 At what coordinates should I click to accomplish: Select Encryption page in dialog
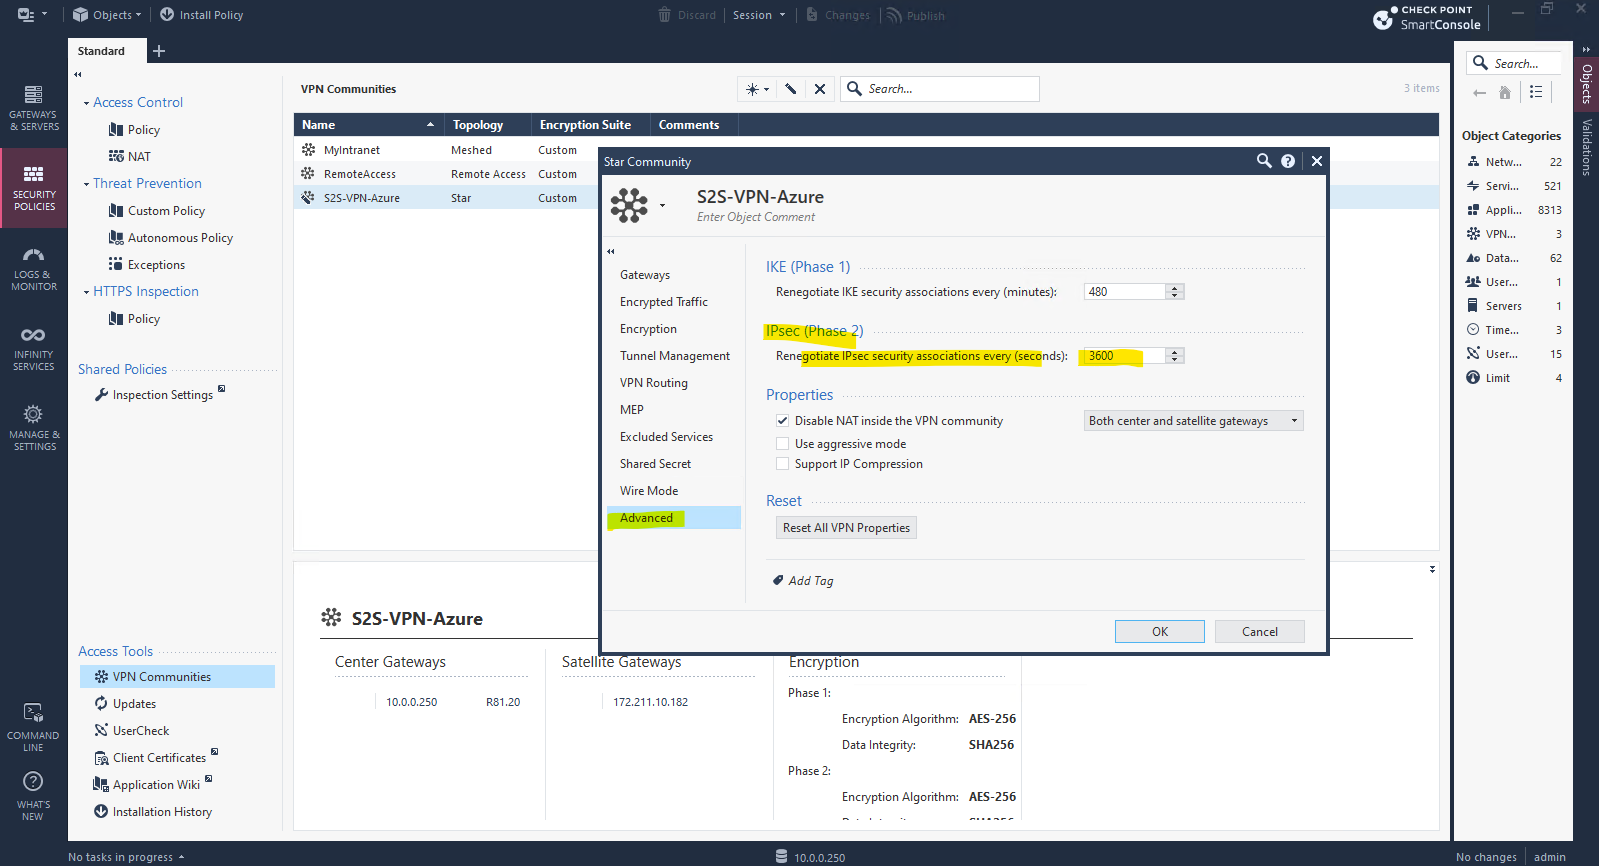tap(648, 329)
